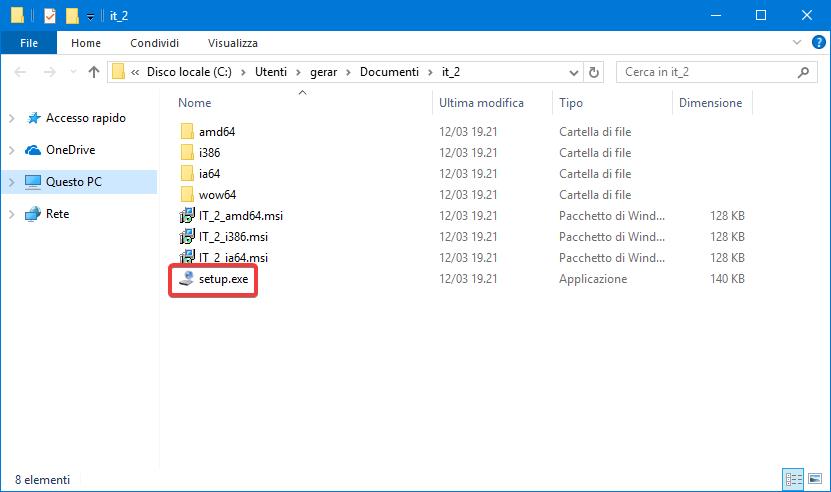Switch to large icons view button

(815, 480)
